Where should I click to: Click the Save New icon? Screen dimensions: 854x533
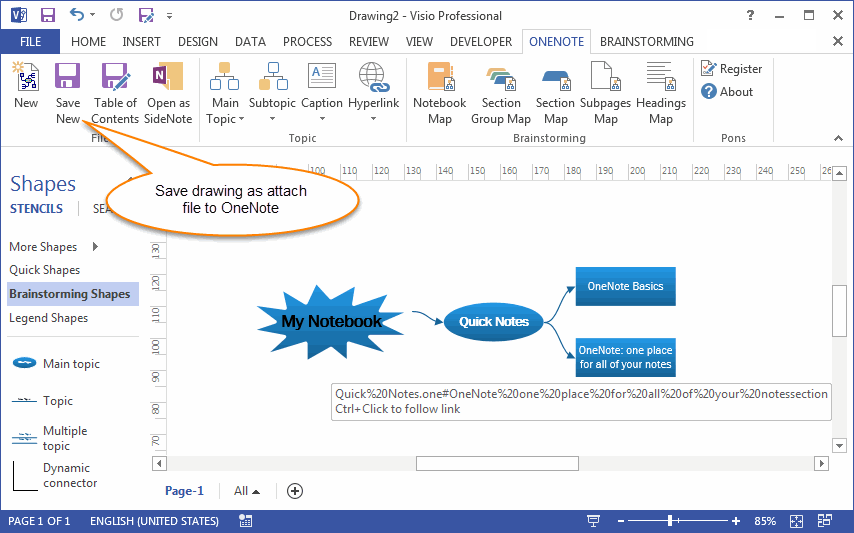coord(68,76)
